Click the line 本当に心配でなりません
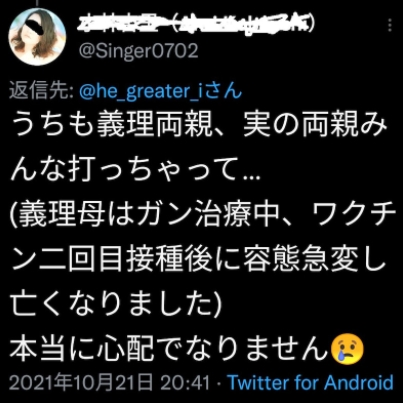This screenshot has width=403, height=403. (x=169, y=349)
